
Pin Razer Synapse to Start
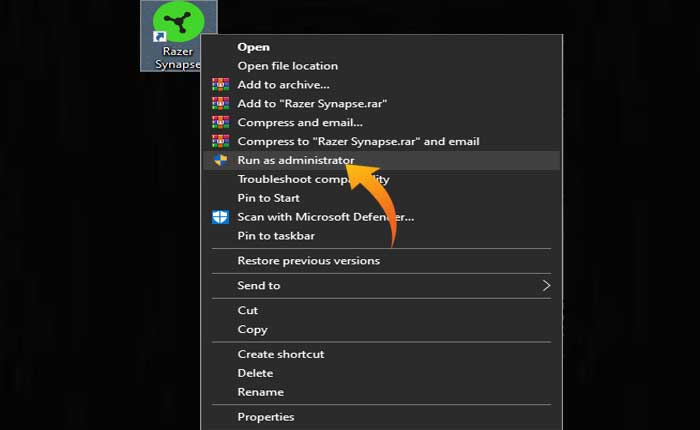point(268,198)
